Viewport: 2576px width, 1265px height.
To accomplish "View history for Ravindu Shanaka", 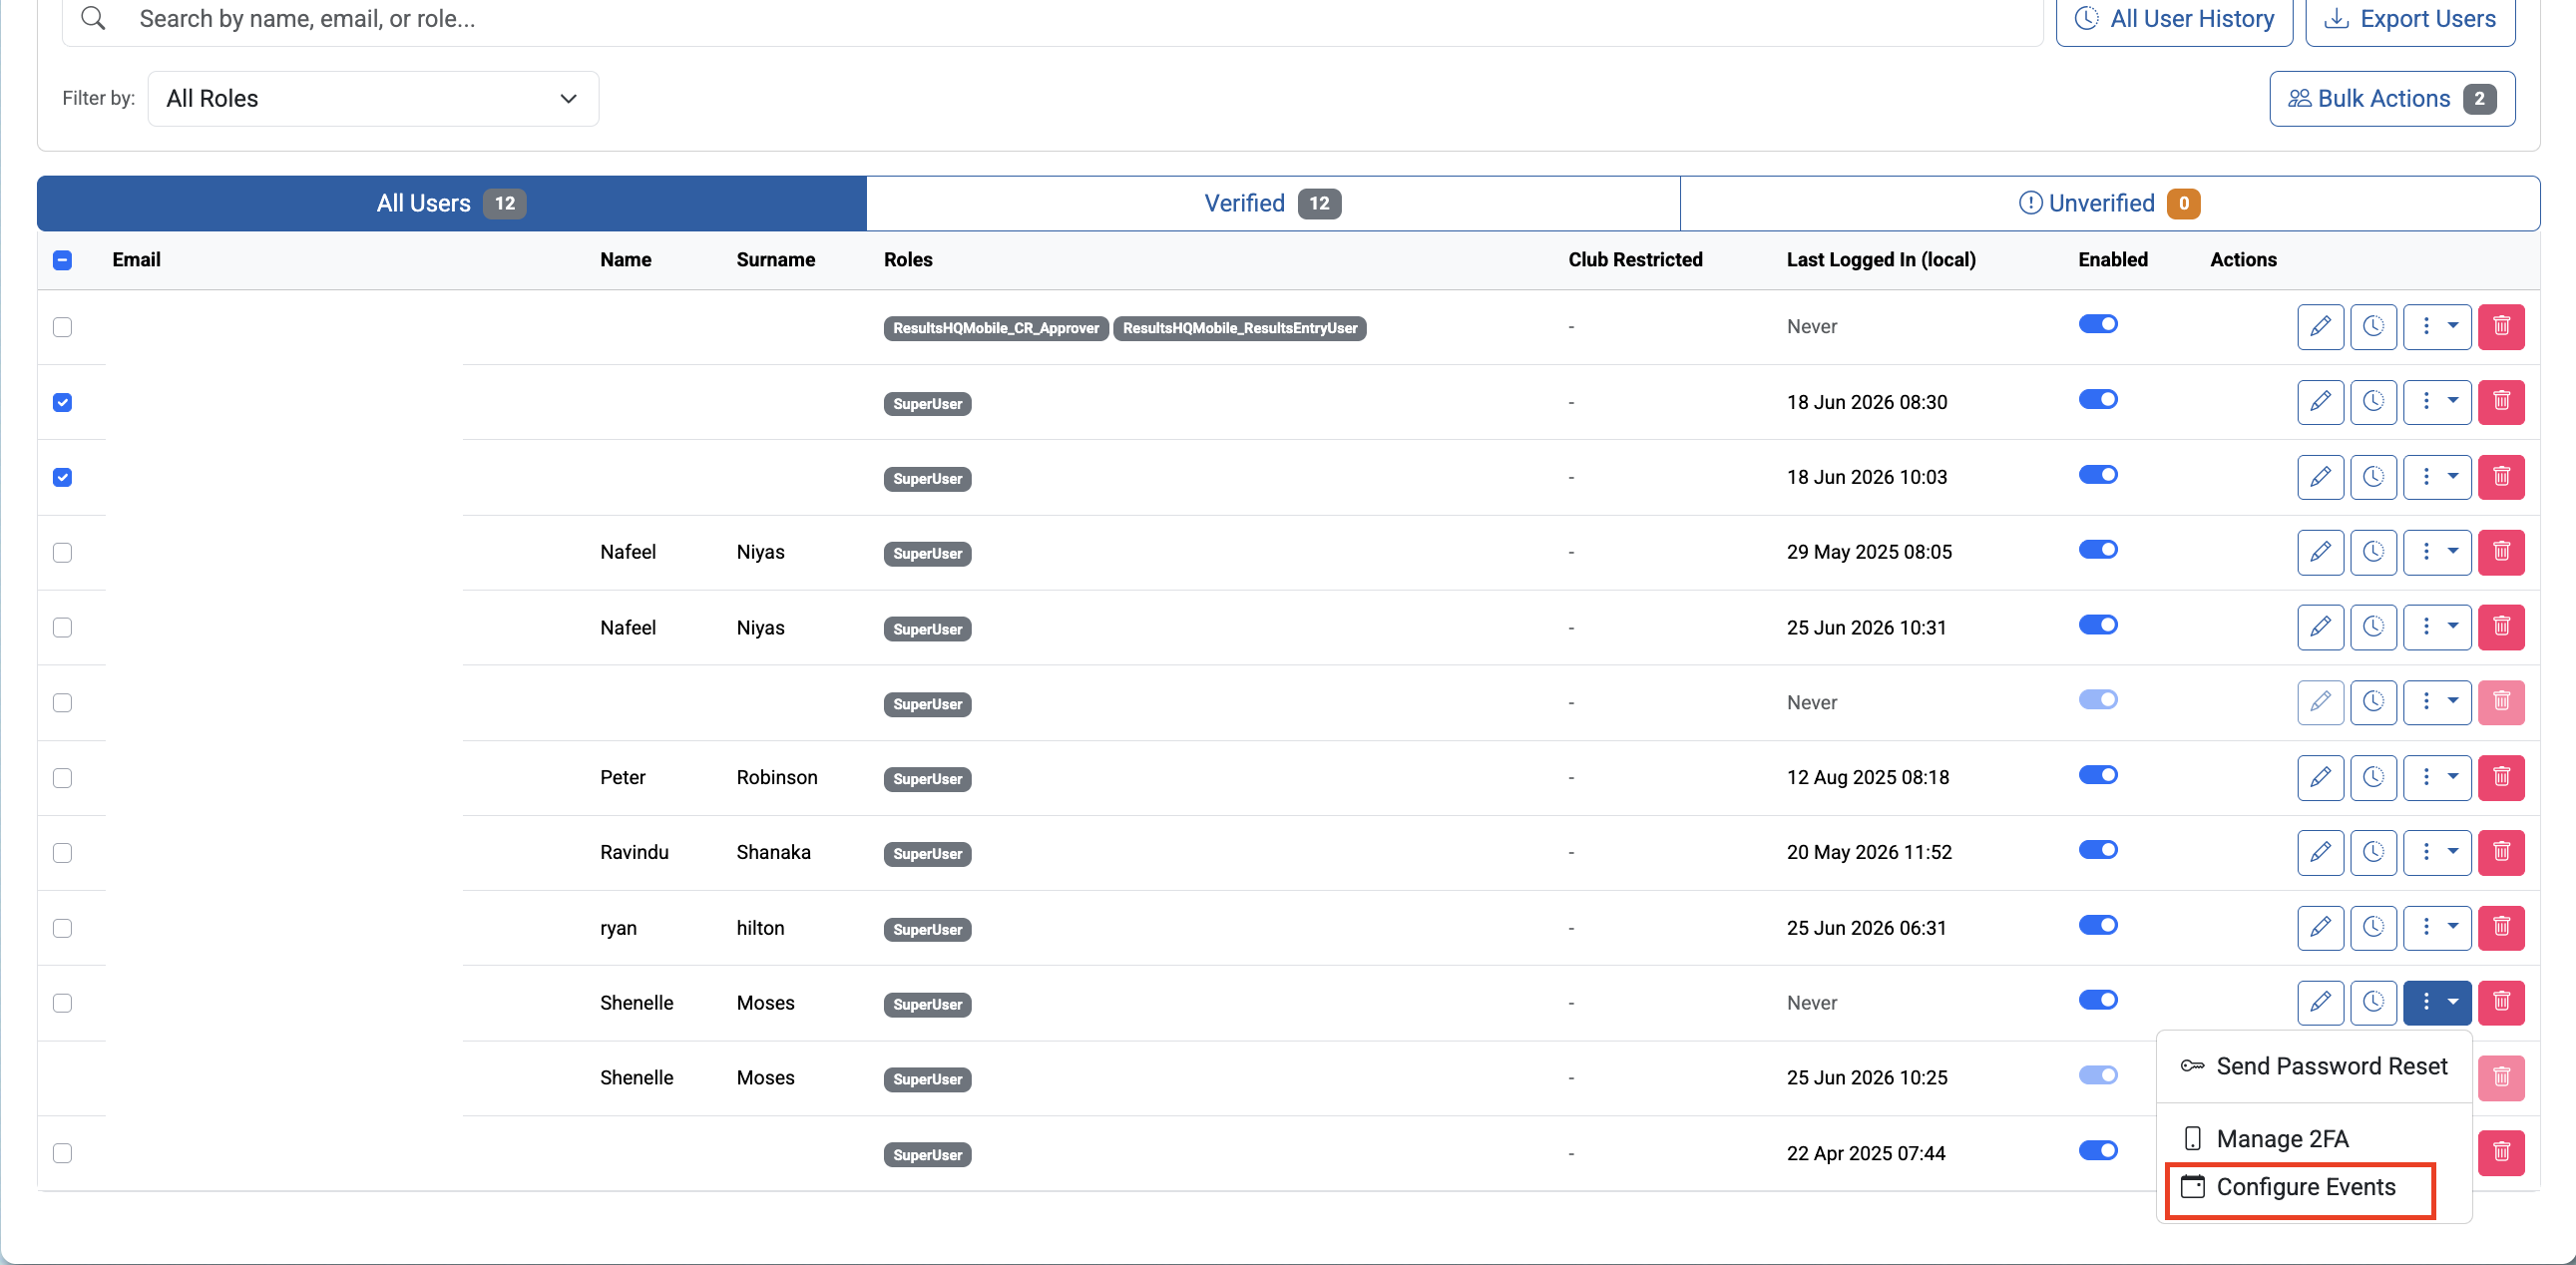I will [x=2373, y=852].
